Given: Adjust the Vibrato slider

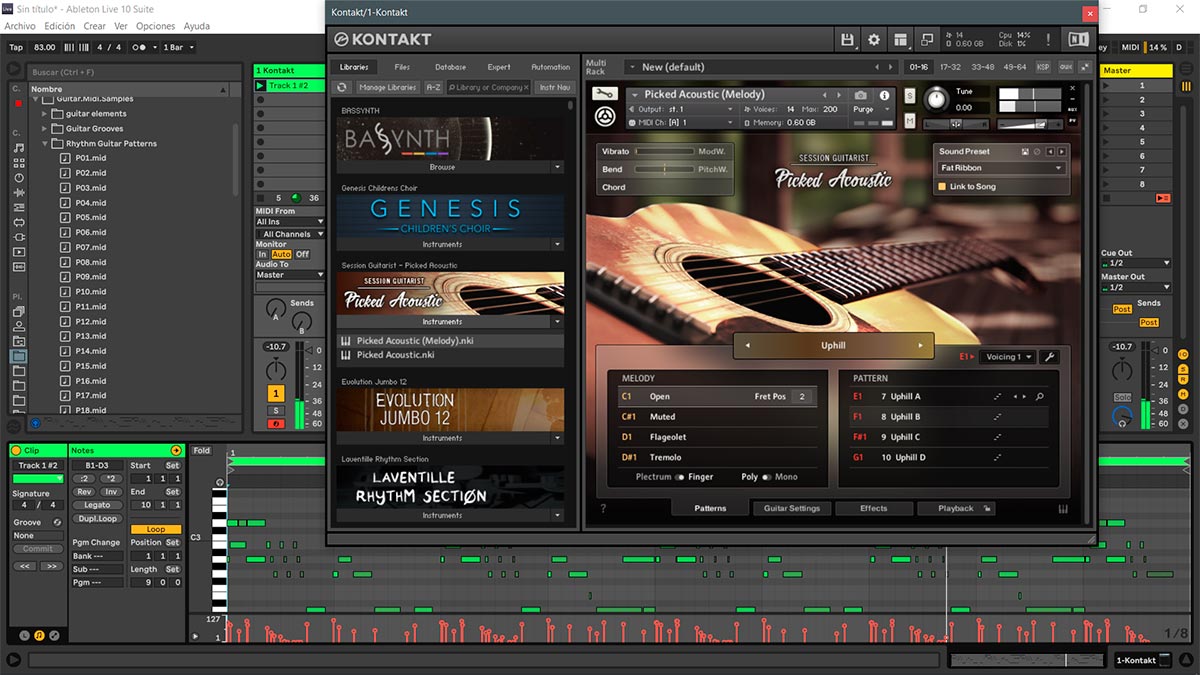Looking at the screenshot, I should tap(664, 151).
